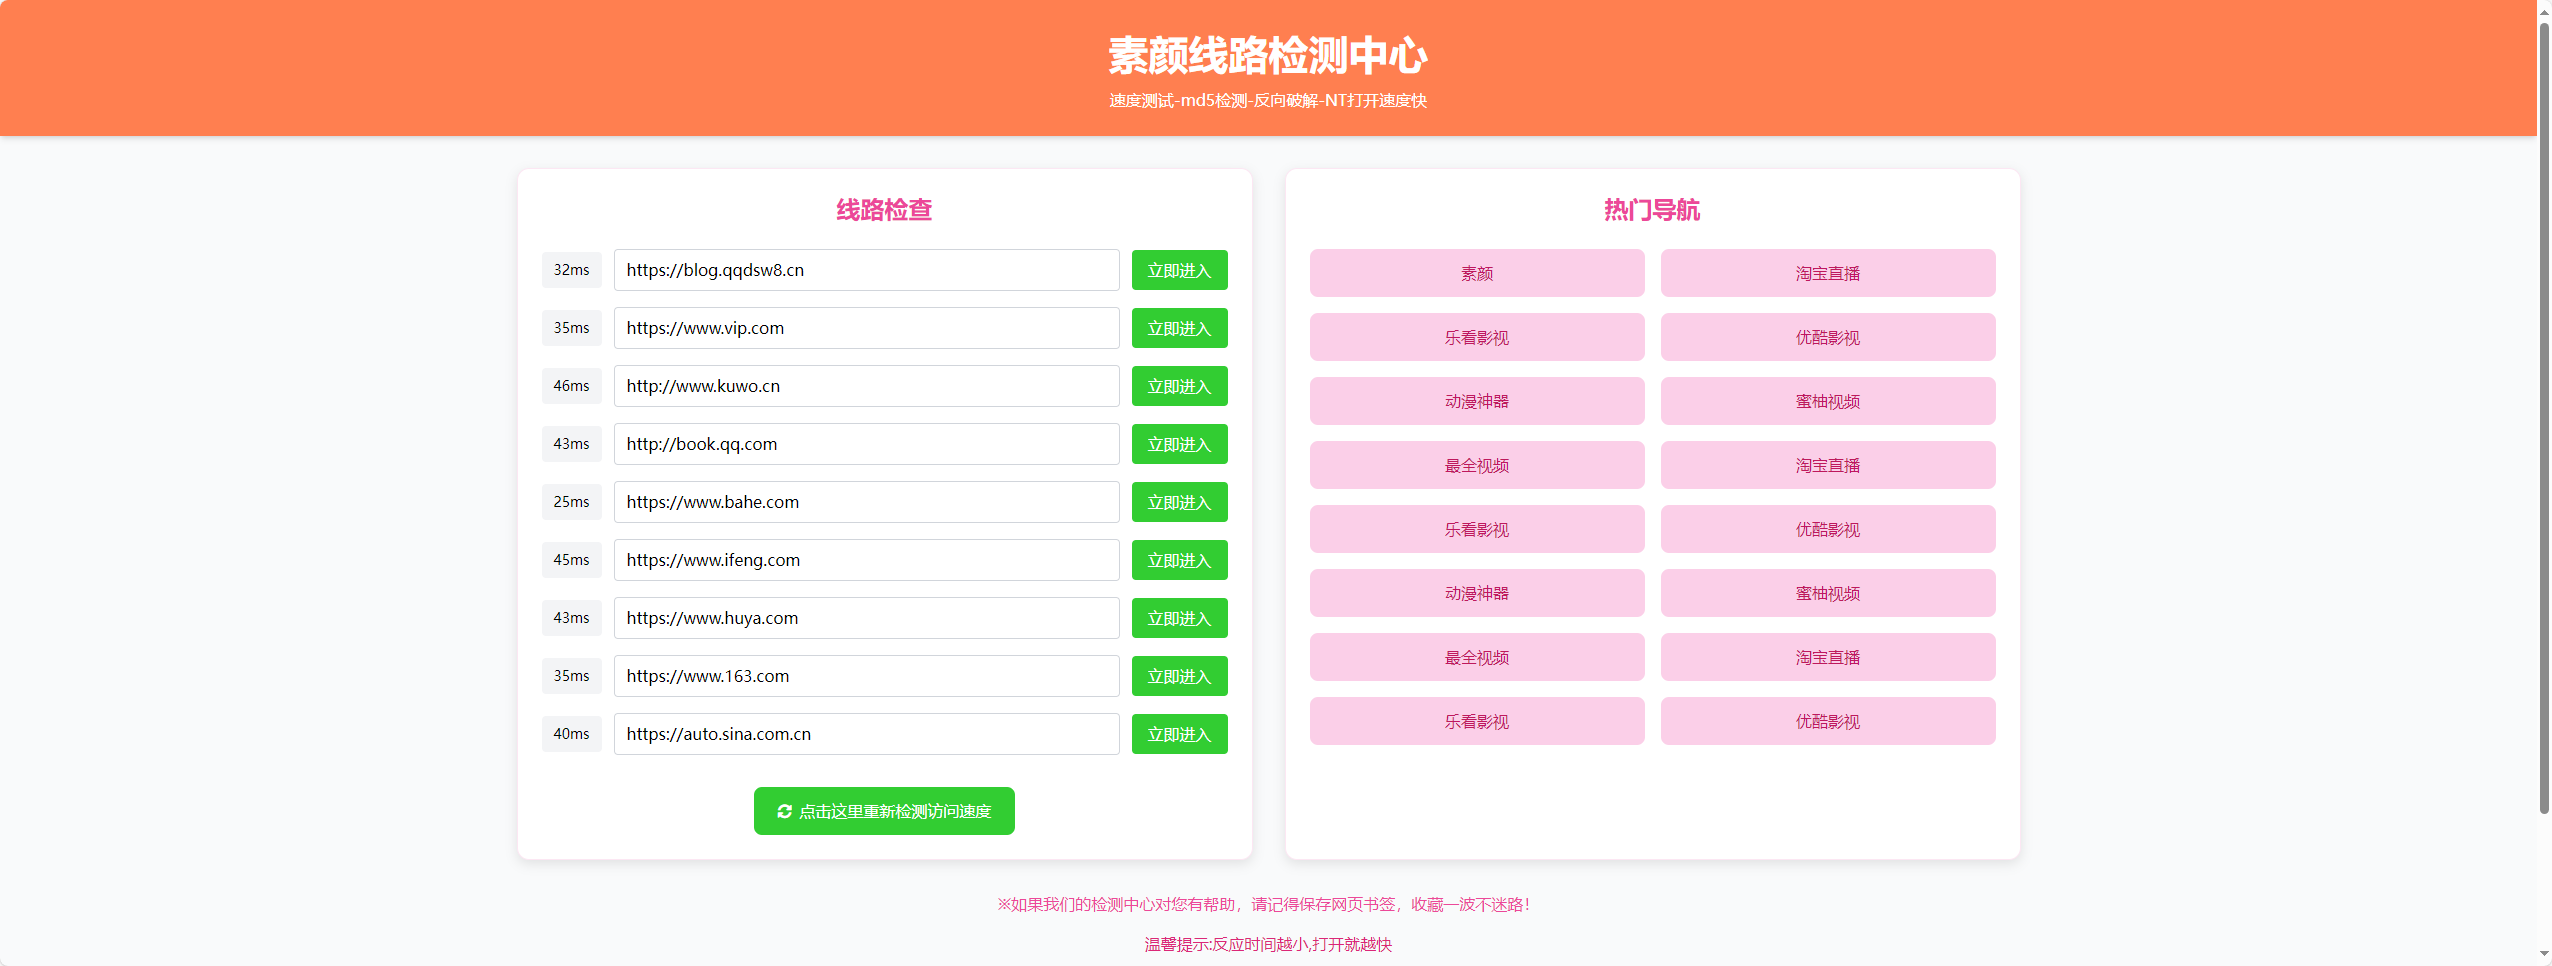This screenshot has width=2552, height=966.
Task: Click 立即进入 next to blog.qqdsw8.cn
Action: (x=1179, y=270)
